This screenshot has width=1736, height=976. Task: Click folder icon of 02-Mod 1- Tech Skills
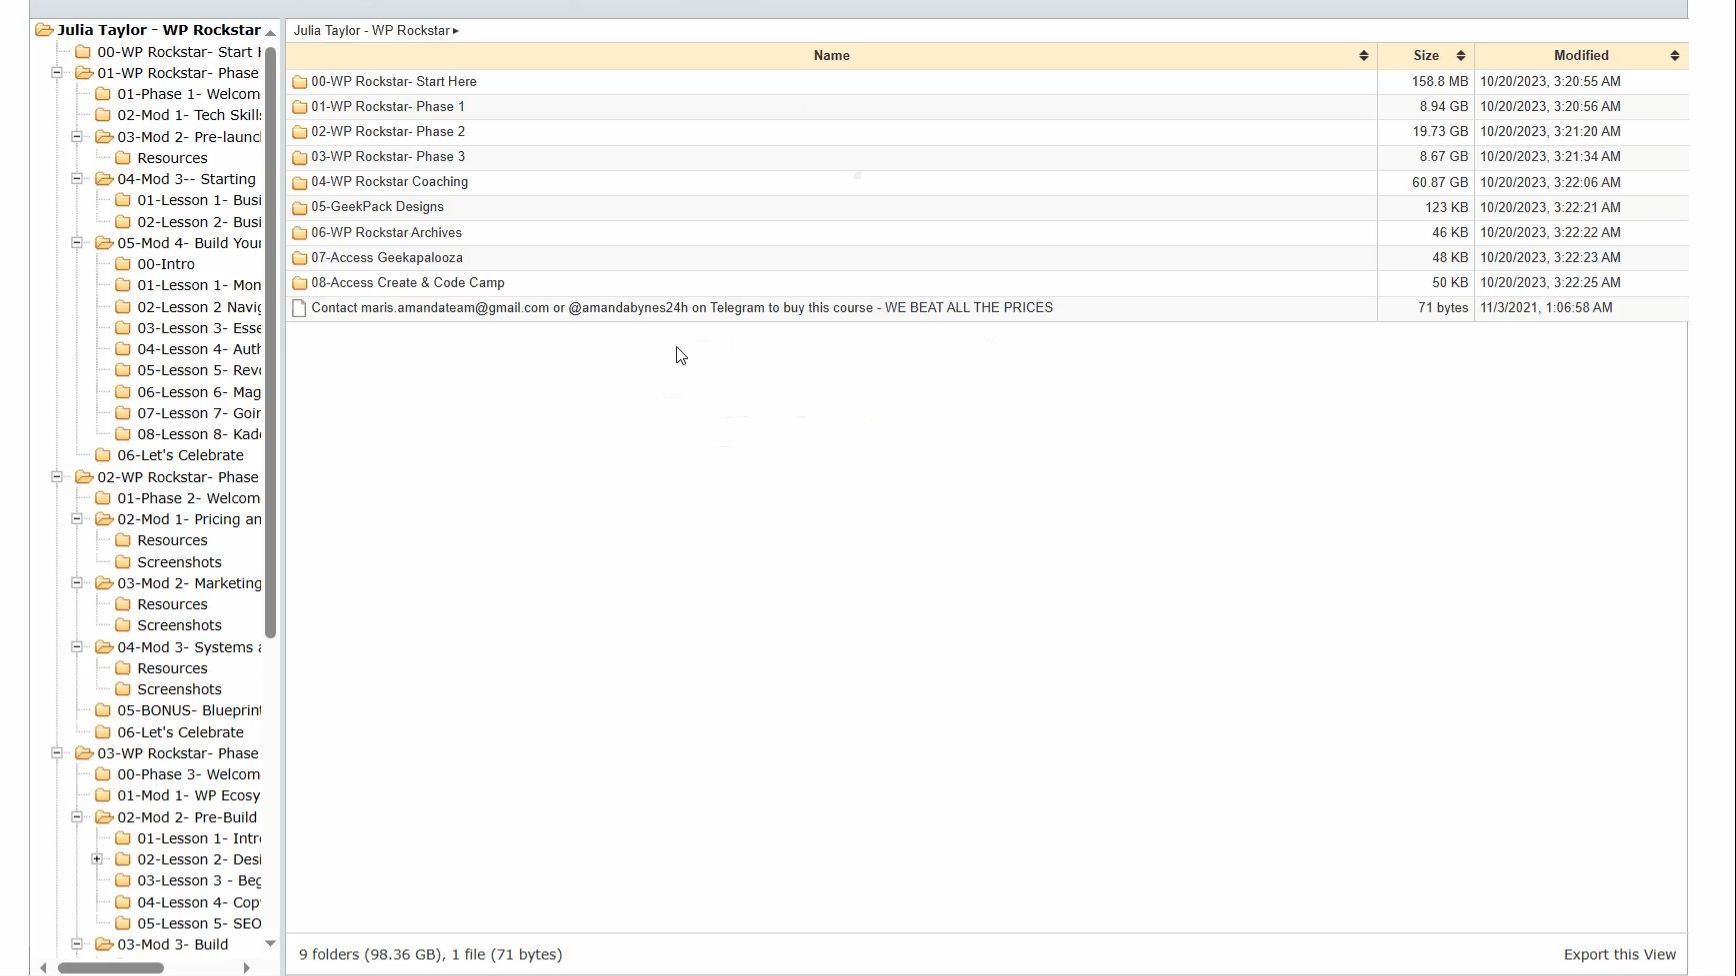(x=103, y=115)
